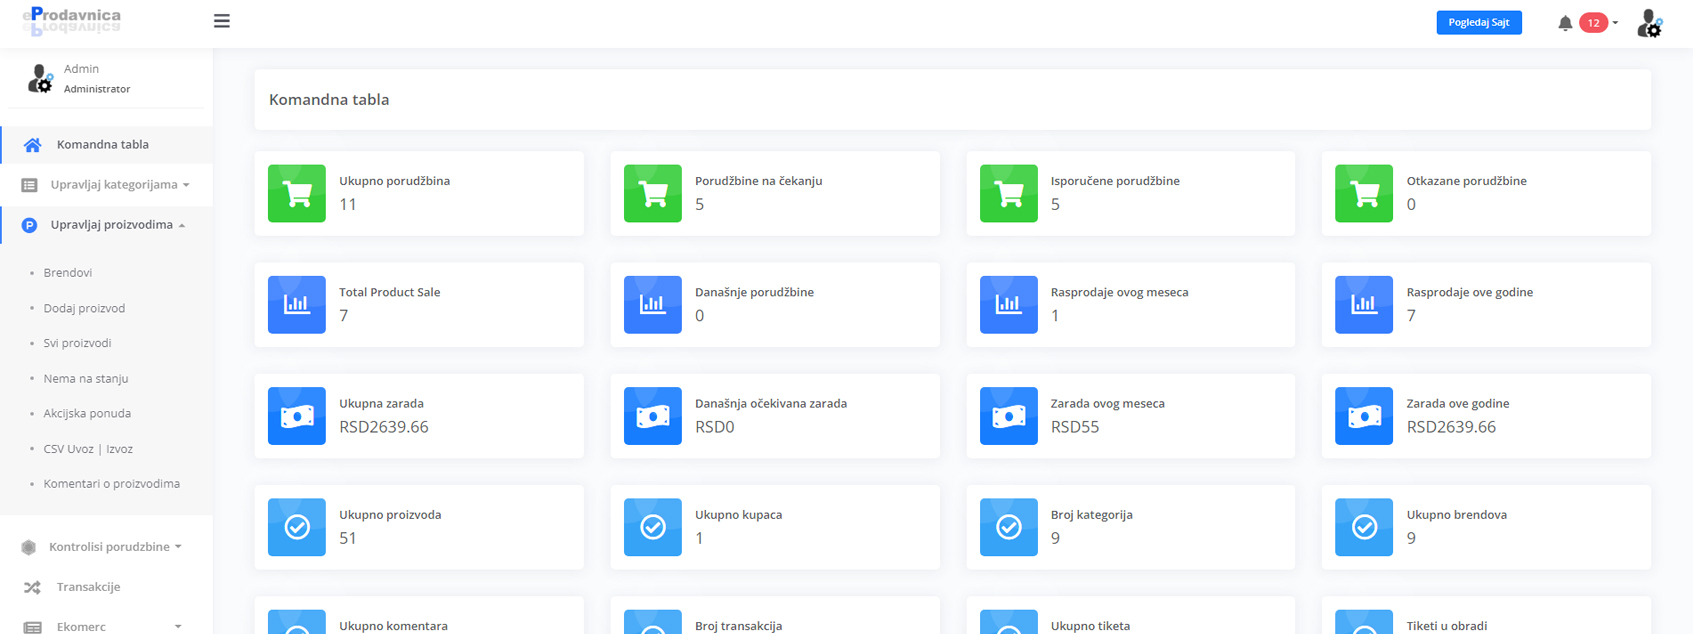Screen dimensions: 1693x634
Task: Click the Zarada ovog meseca card
Action: [1130, 416]
